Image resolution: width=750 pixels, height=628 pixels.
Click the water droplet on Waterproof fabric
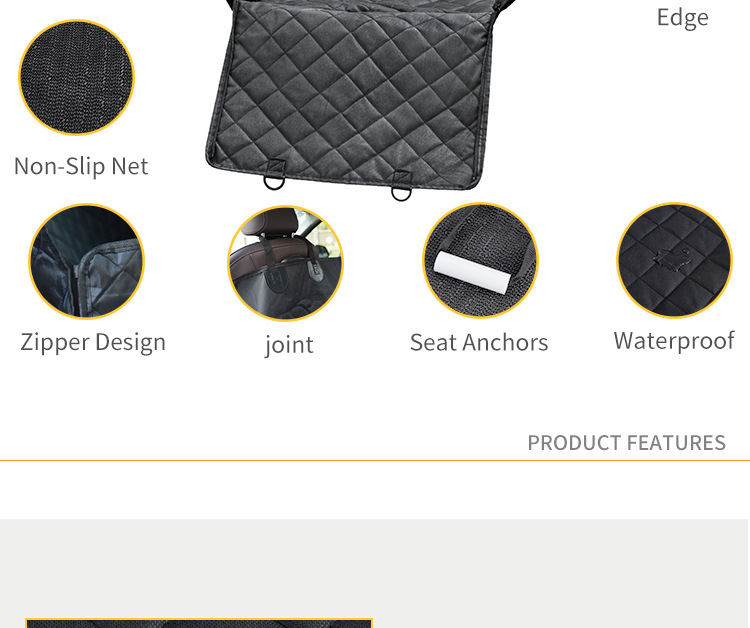click(x=672, y=261)
